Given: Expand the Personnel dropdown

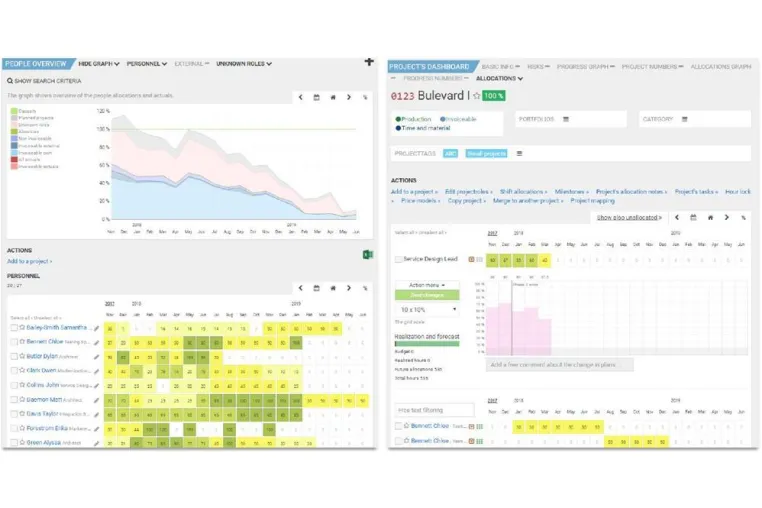Looking at the screenshot, I should (147, 64).
